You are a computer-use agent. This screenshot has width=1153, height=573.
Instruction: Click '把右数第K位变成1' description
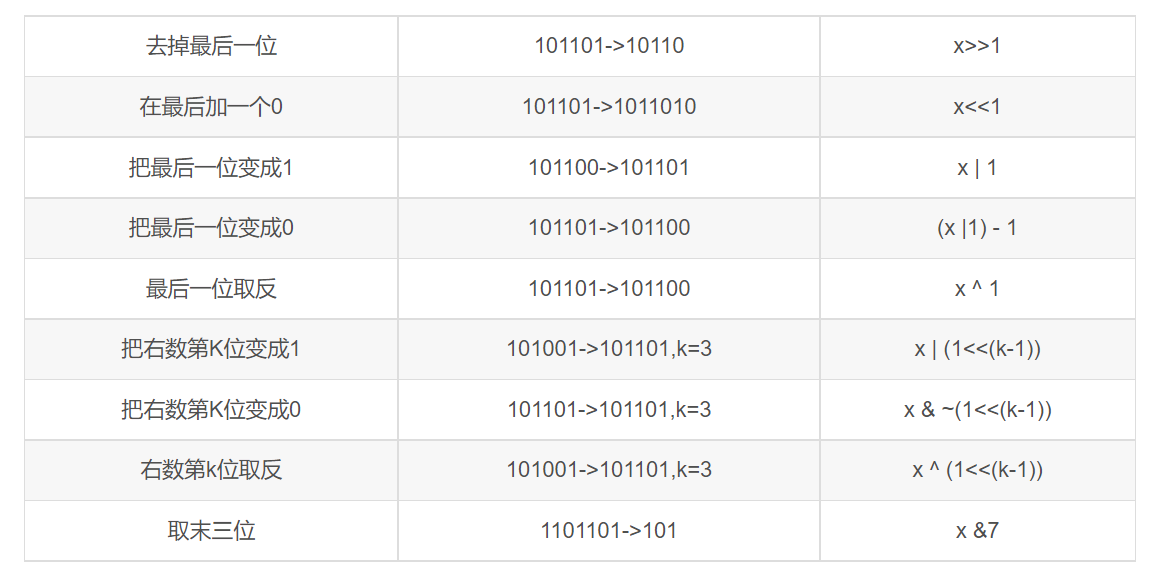(211, 349)
